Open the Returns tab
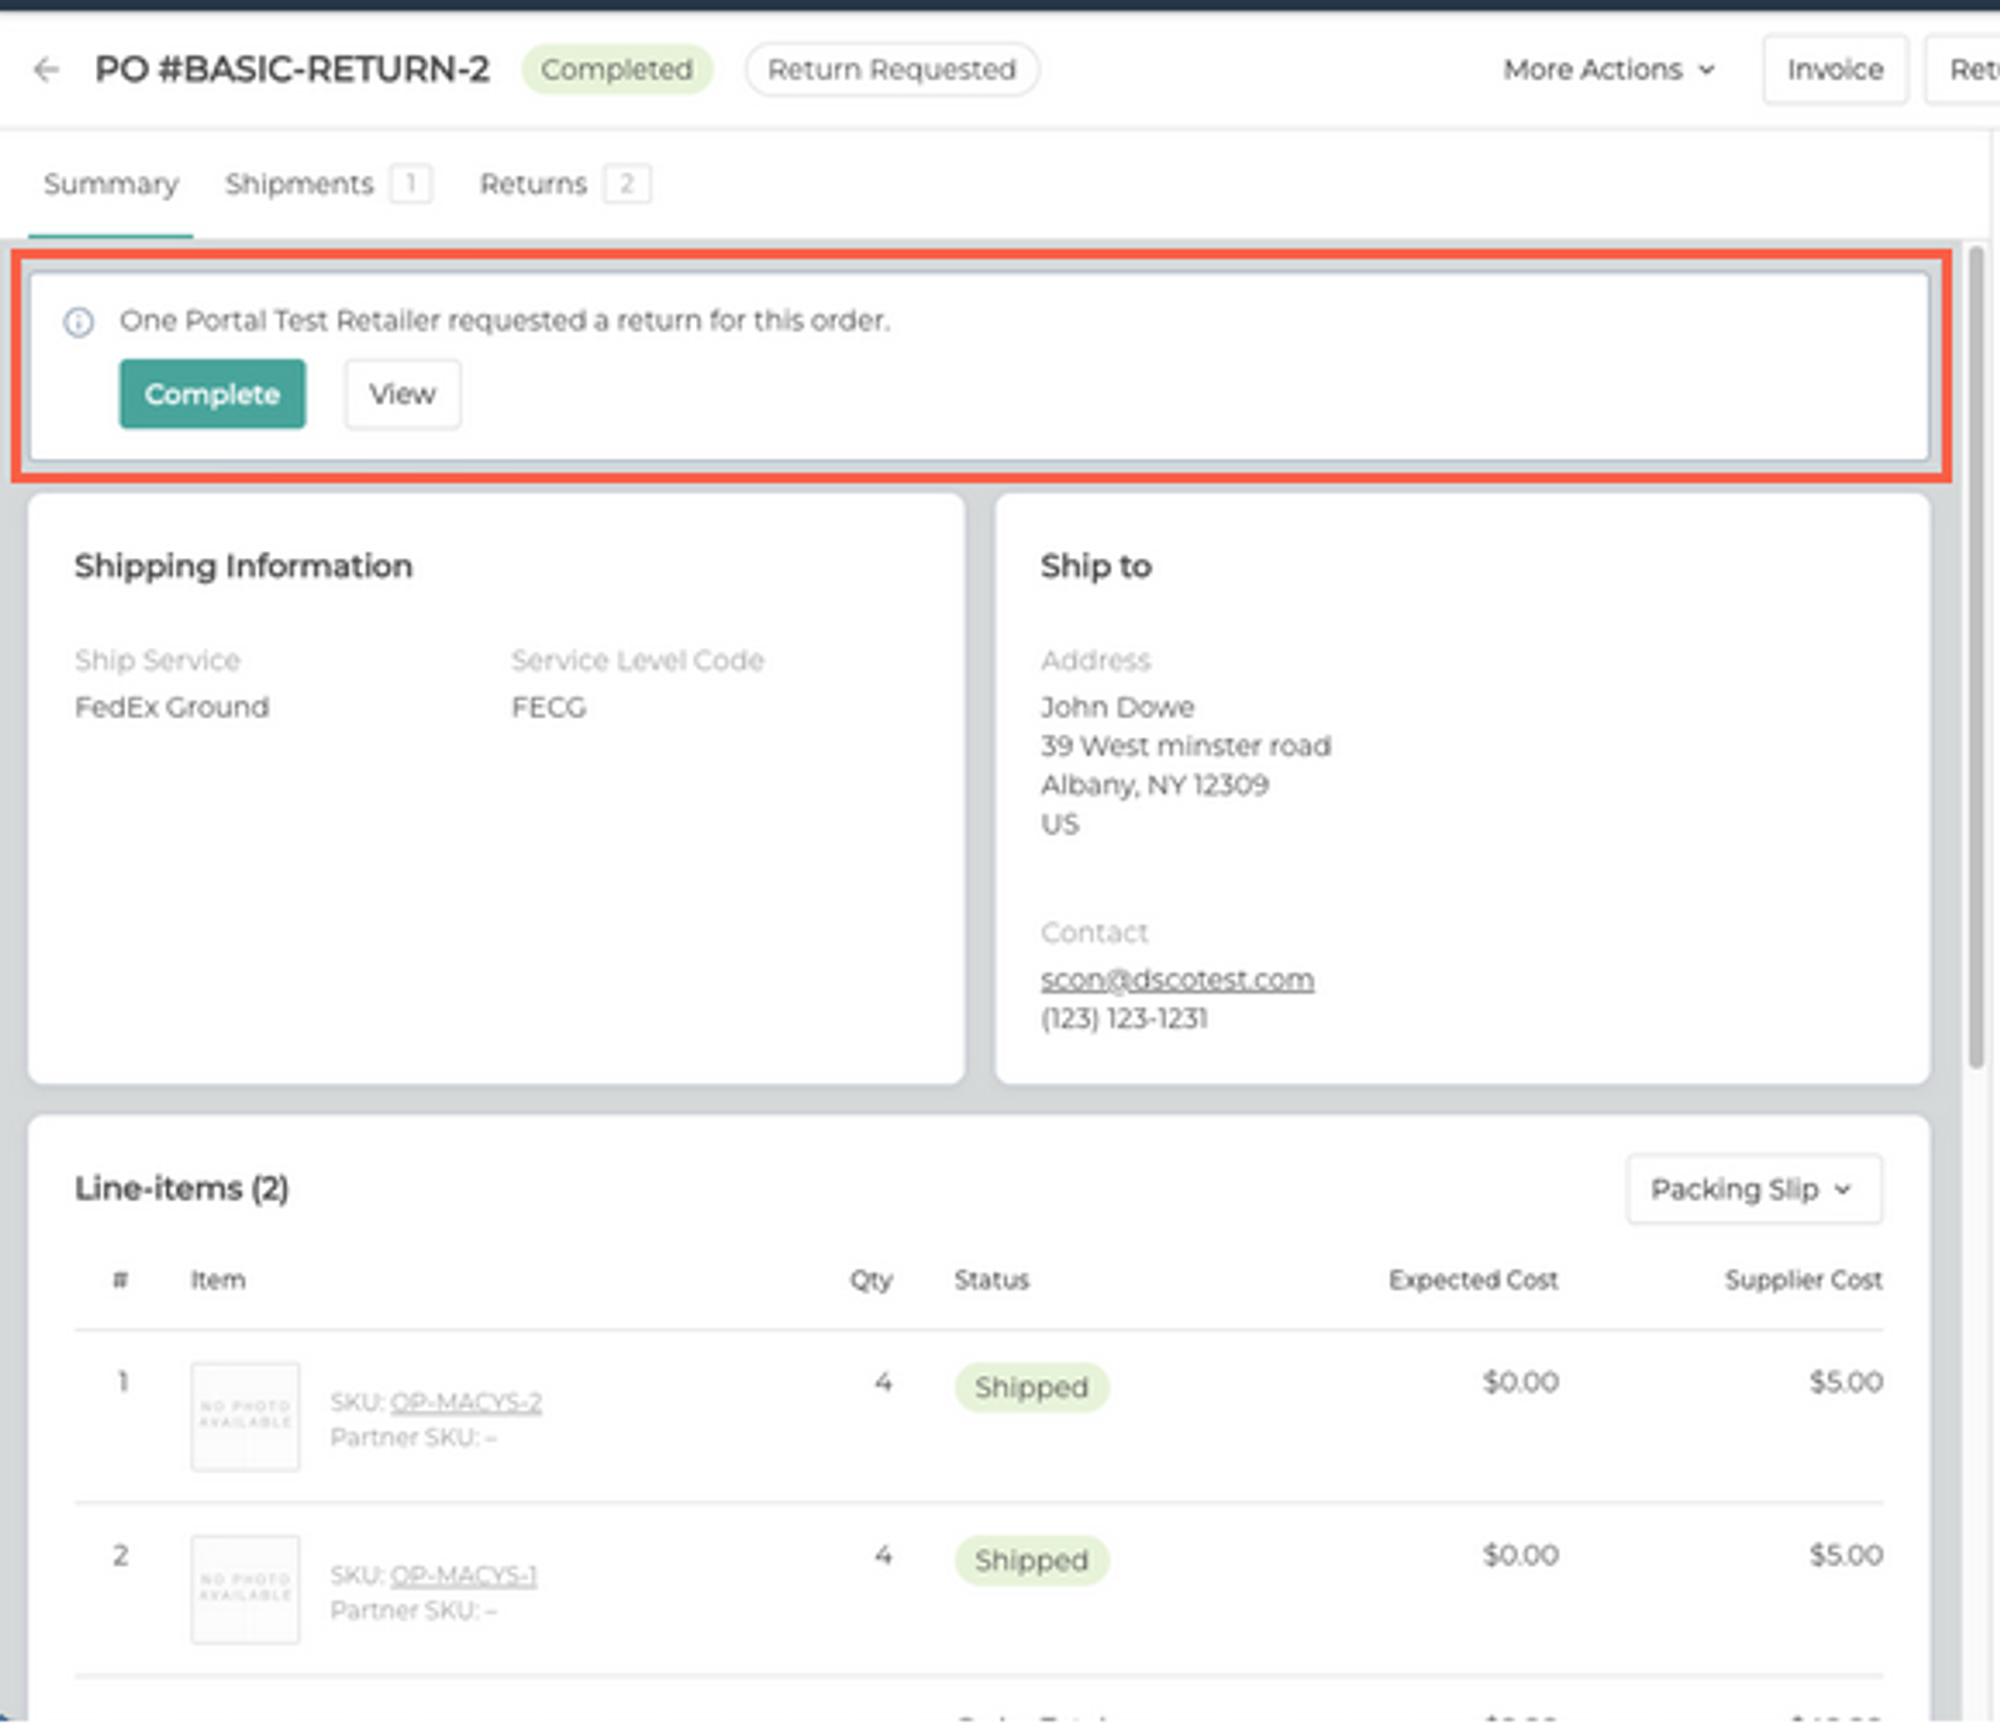2000x1724 pixels. pyautogui.click(x=533, y=184)
